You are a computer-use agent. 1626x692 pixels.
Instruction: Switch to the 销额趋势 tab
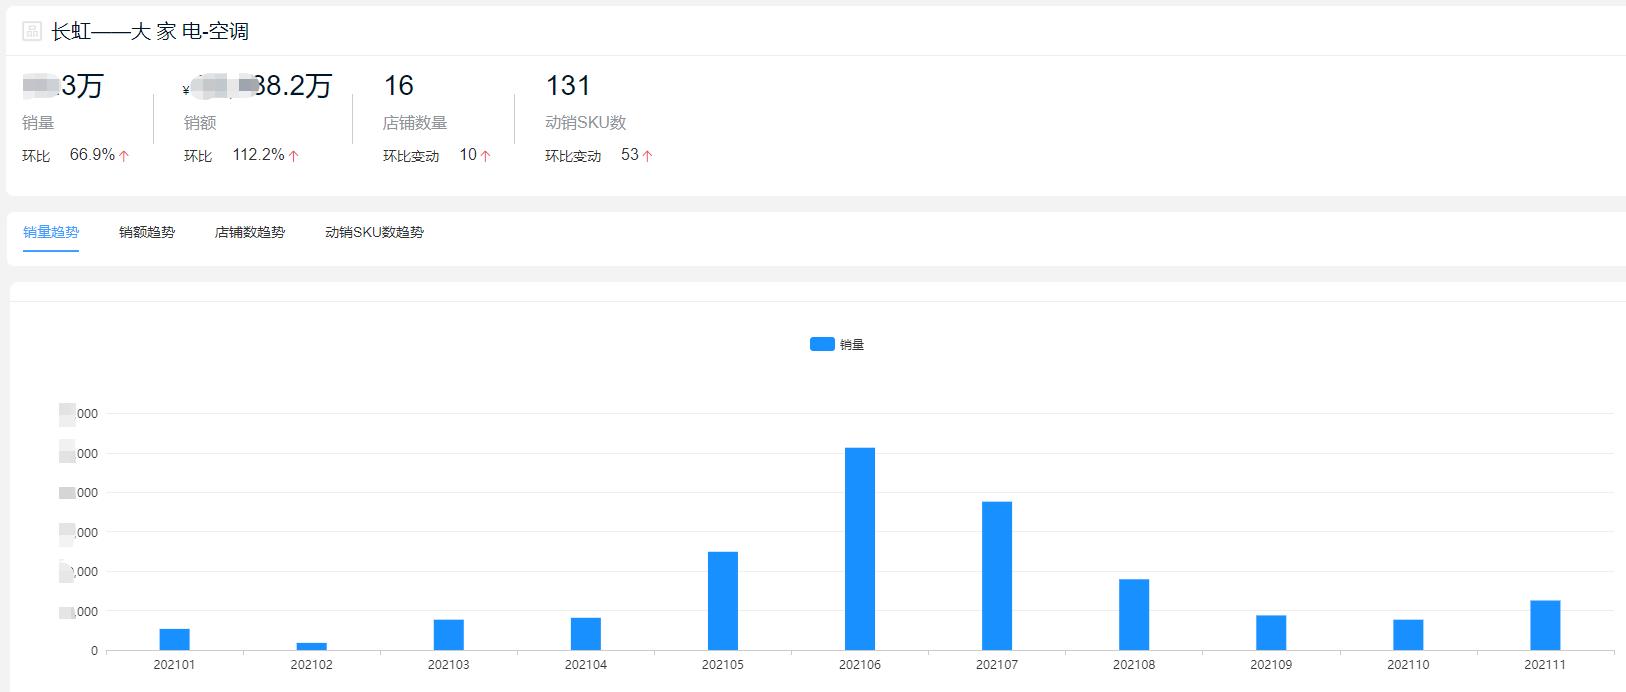click(147, 232)
